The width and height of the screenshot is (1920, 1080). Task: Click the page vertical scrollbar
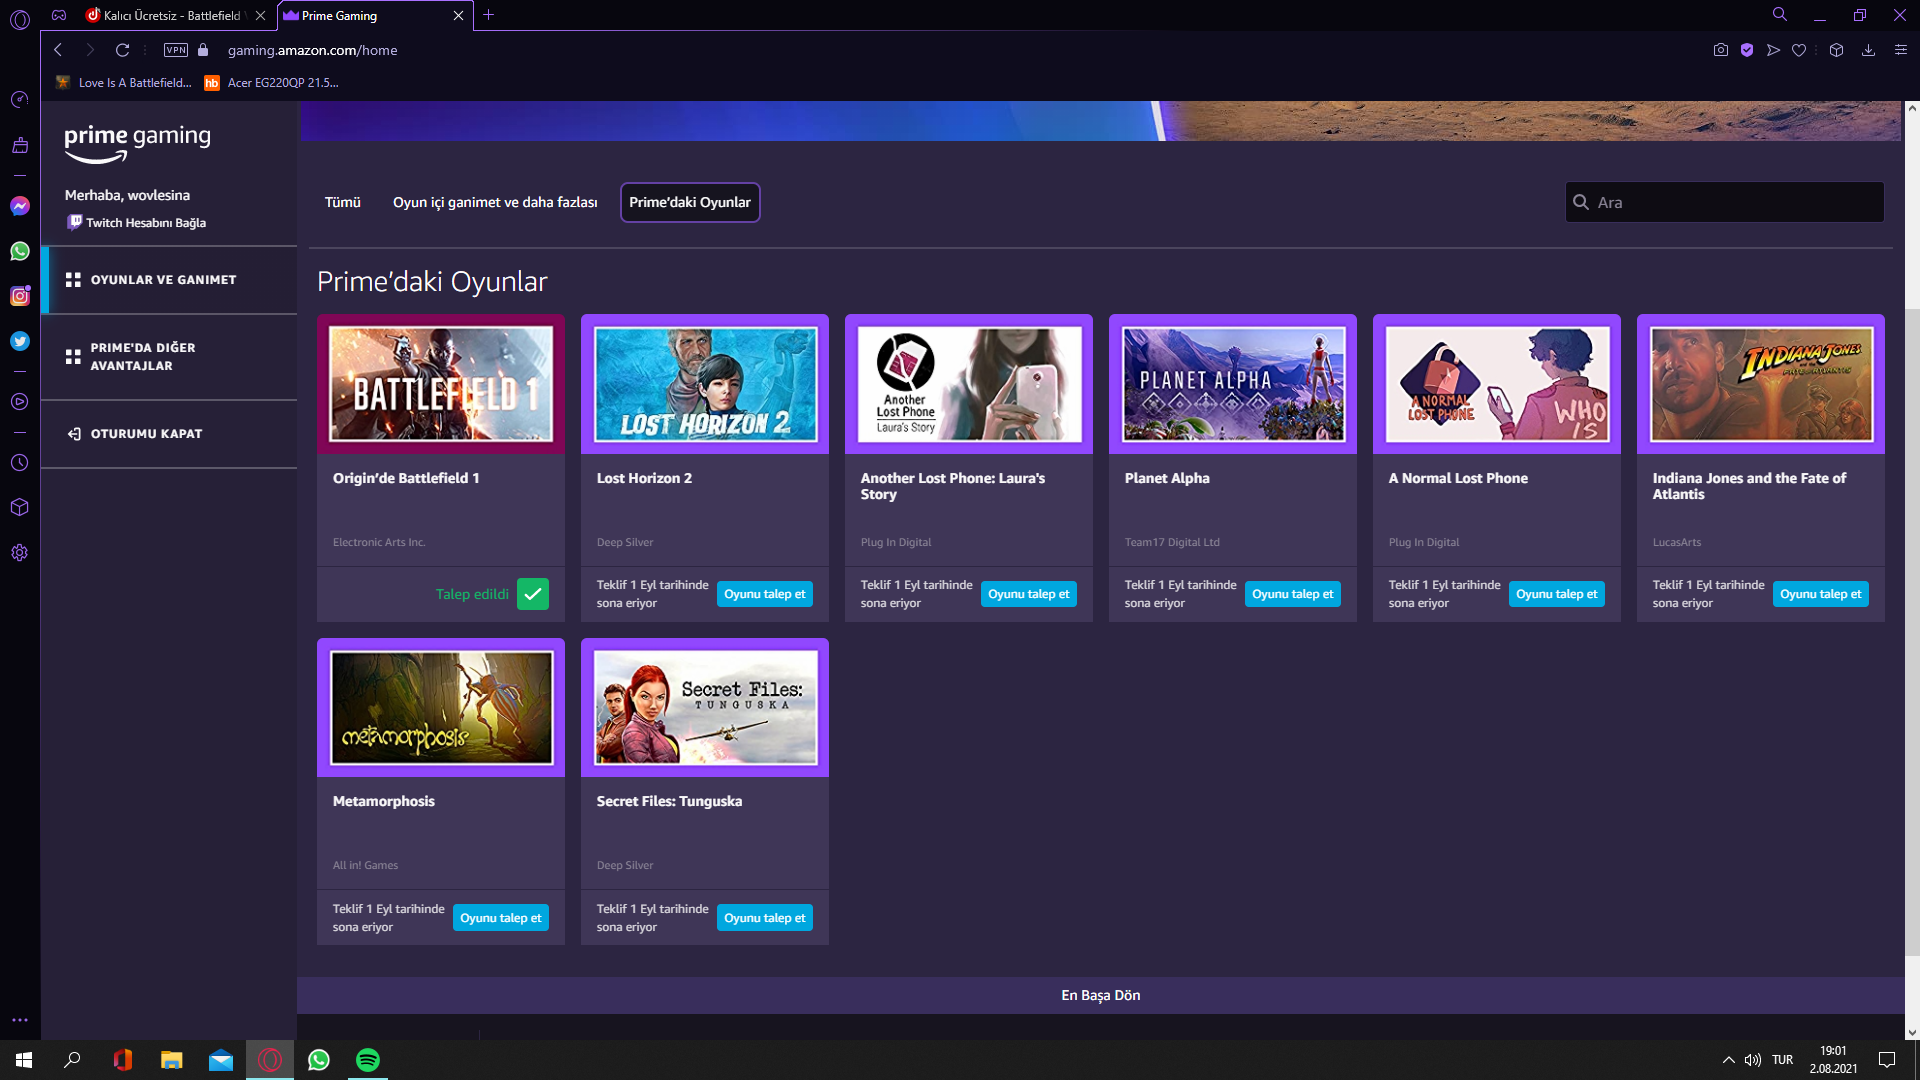pyautogui.click(x=1912, y=630)
